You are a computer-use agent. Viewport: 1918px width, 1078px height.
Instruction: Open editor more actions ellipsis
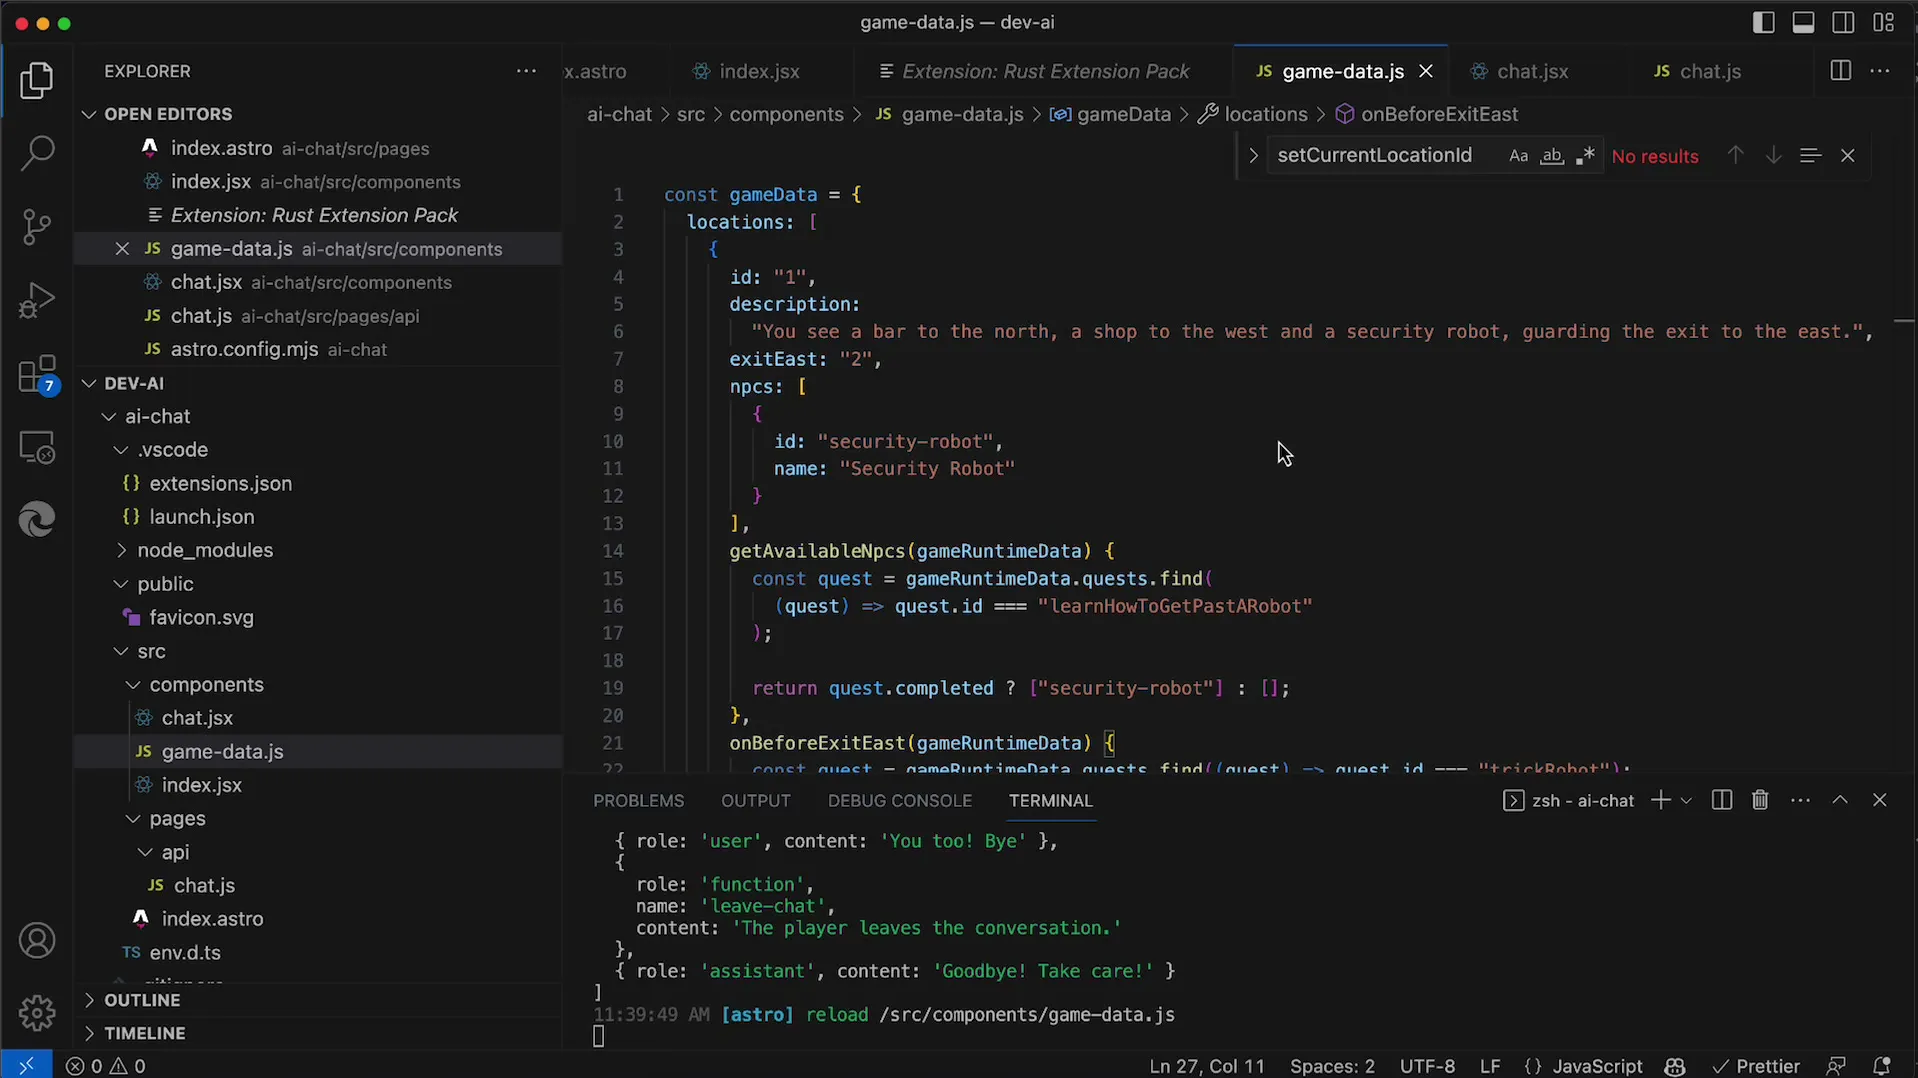[1880, 71]
